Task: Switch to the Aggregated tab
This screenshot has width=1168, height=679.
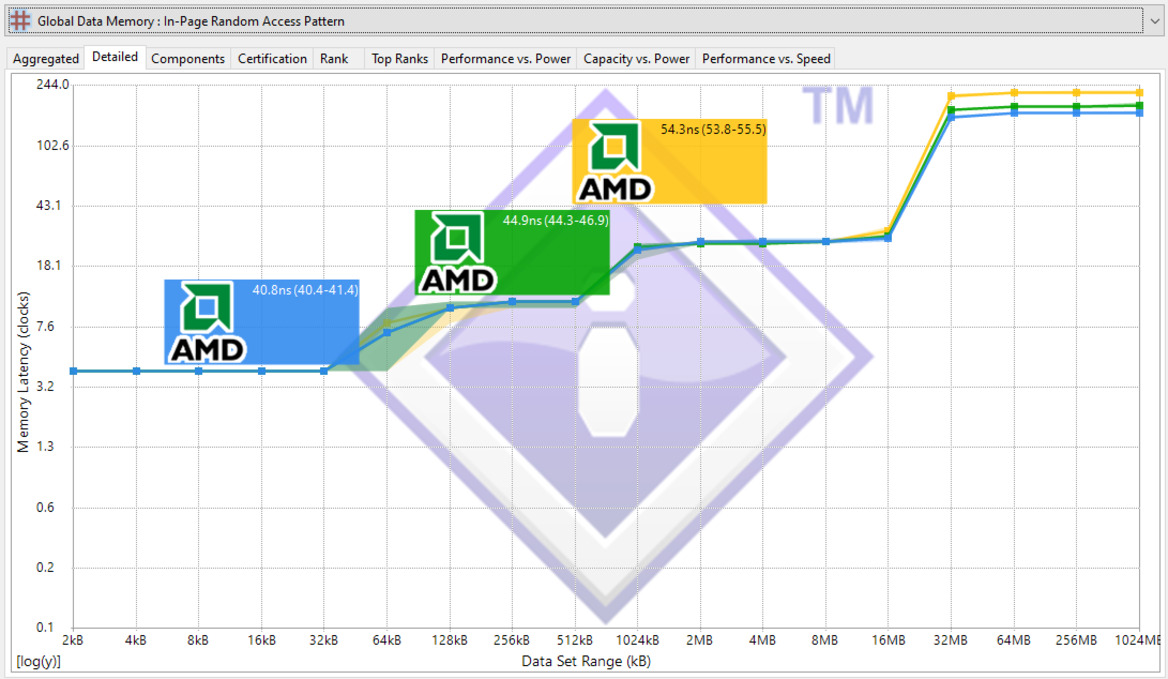Action: click(x=45, y=58)
